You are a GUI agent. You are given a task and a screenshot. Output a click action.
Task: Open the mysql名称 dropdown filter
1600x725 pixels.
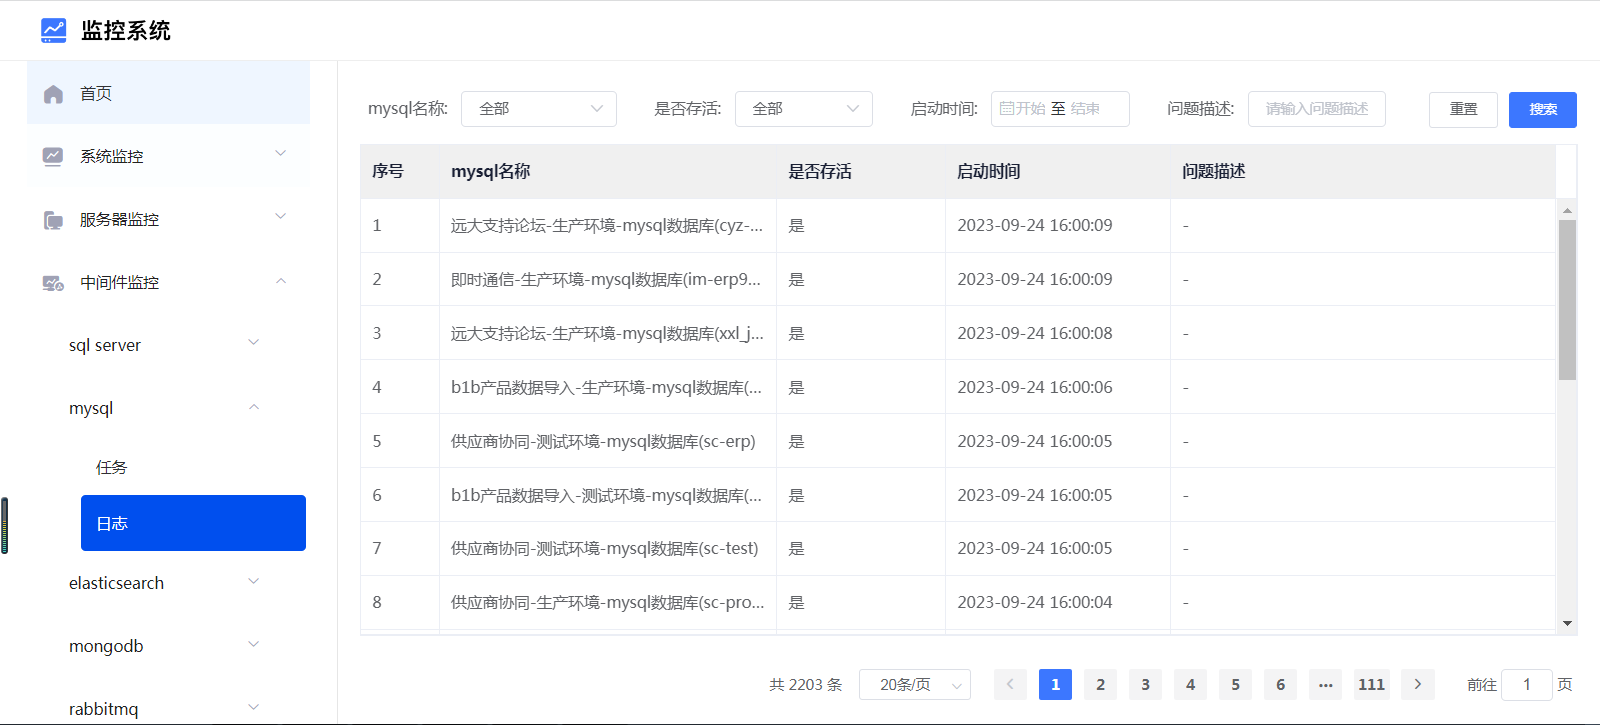coord(538,109)
